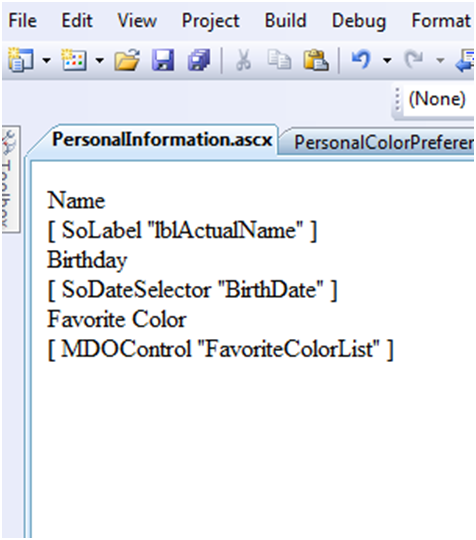Switch to the PersonalColorPreferences tab
476x540 pixels.
[379, 142]
